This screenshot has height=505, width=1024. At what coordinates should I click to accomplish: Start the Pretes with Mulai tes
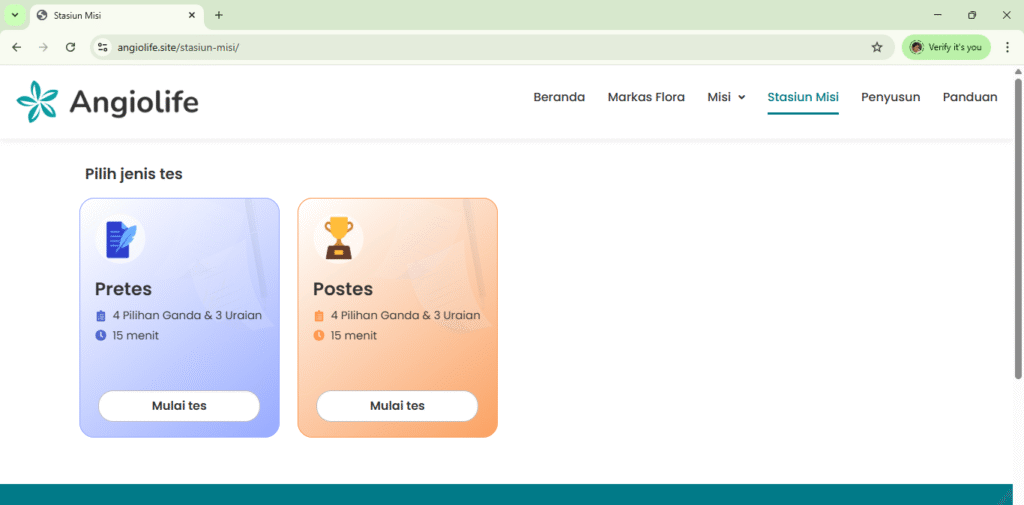[x=179, y=406]
